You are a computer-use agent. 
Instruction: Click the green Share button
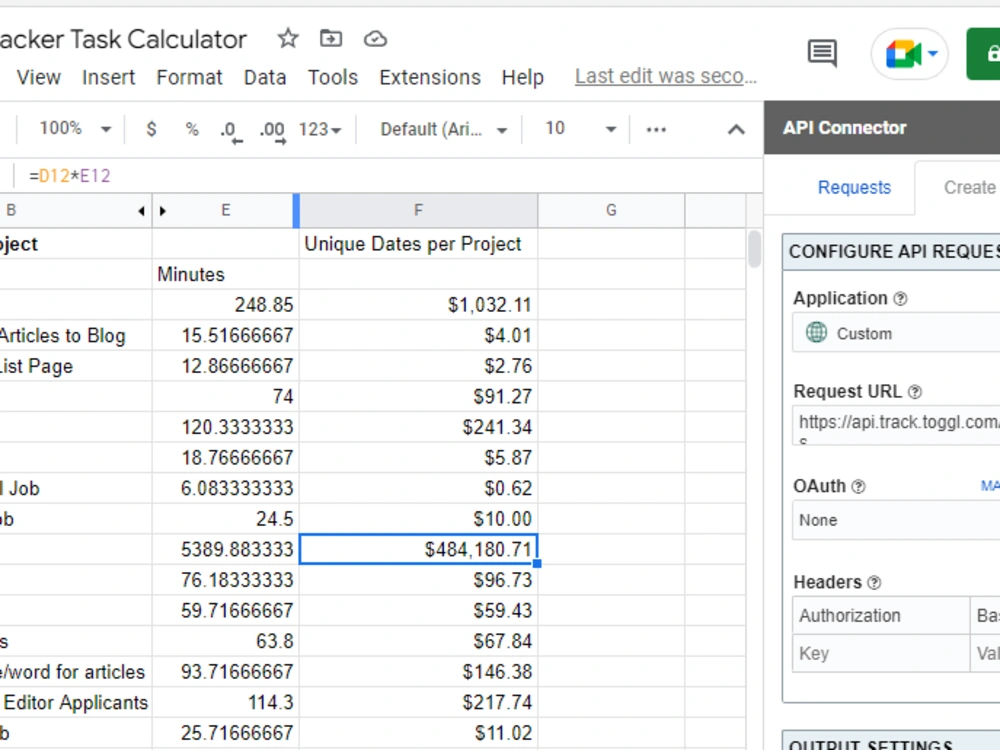click(x=983, y=54)
